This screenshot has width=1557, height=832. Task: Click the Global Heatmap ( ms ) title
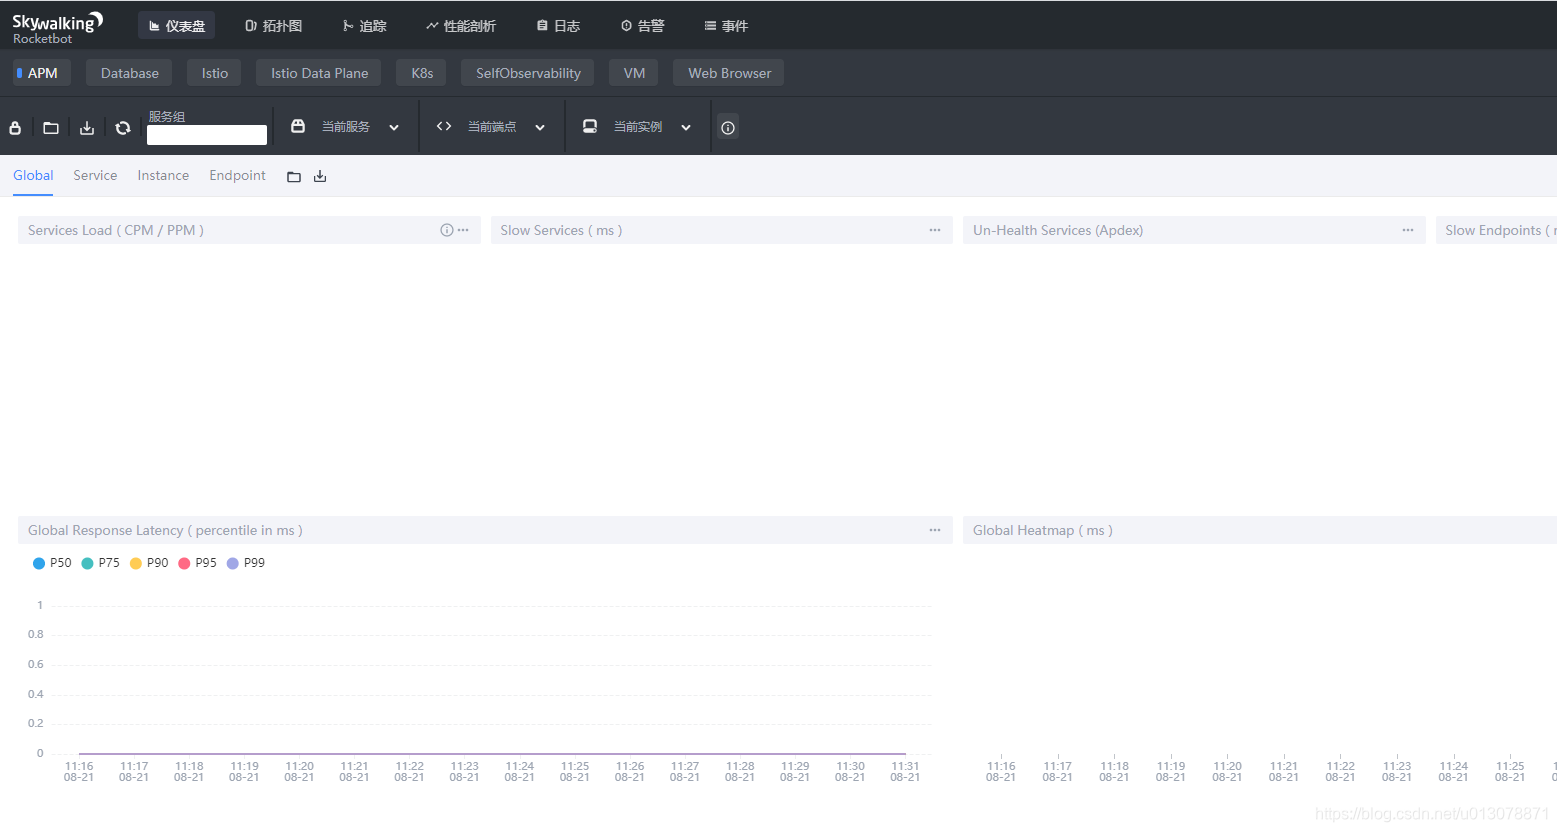pyautogui.click(x=1043, y=530)
